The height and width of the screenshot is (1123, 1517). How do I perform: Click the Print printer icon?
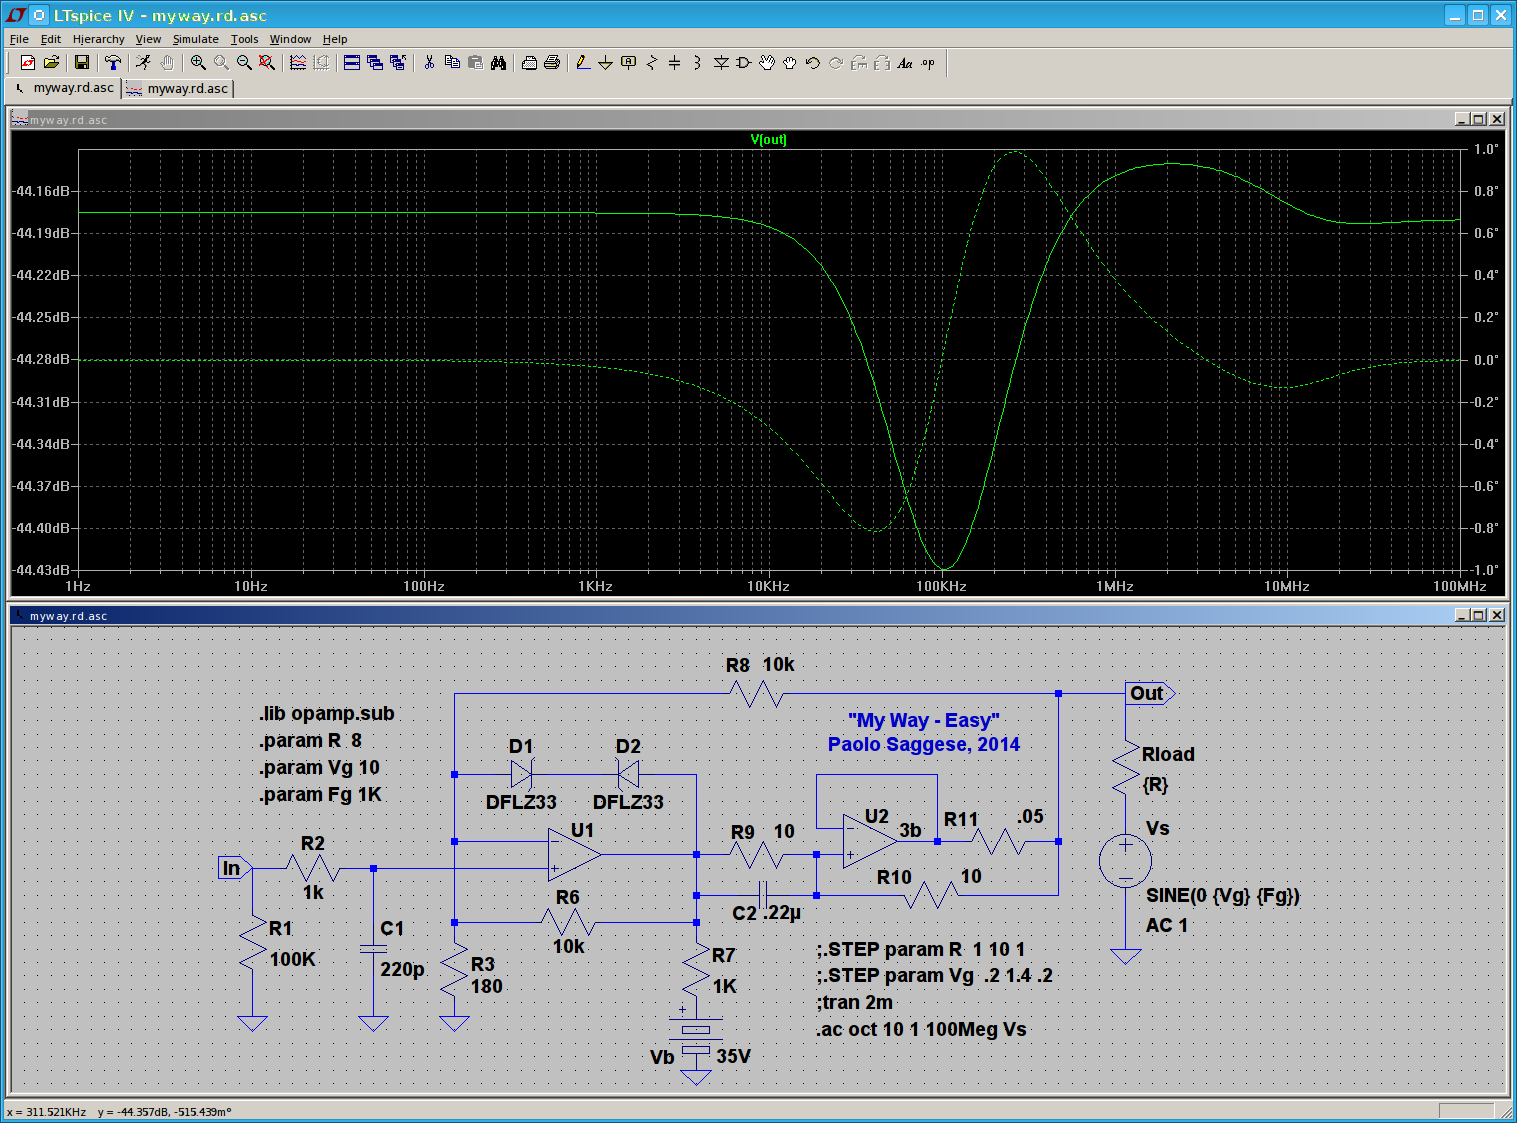coord(552,63)
